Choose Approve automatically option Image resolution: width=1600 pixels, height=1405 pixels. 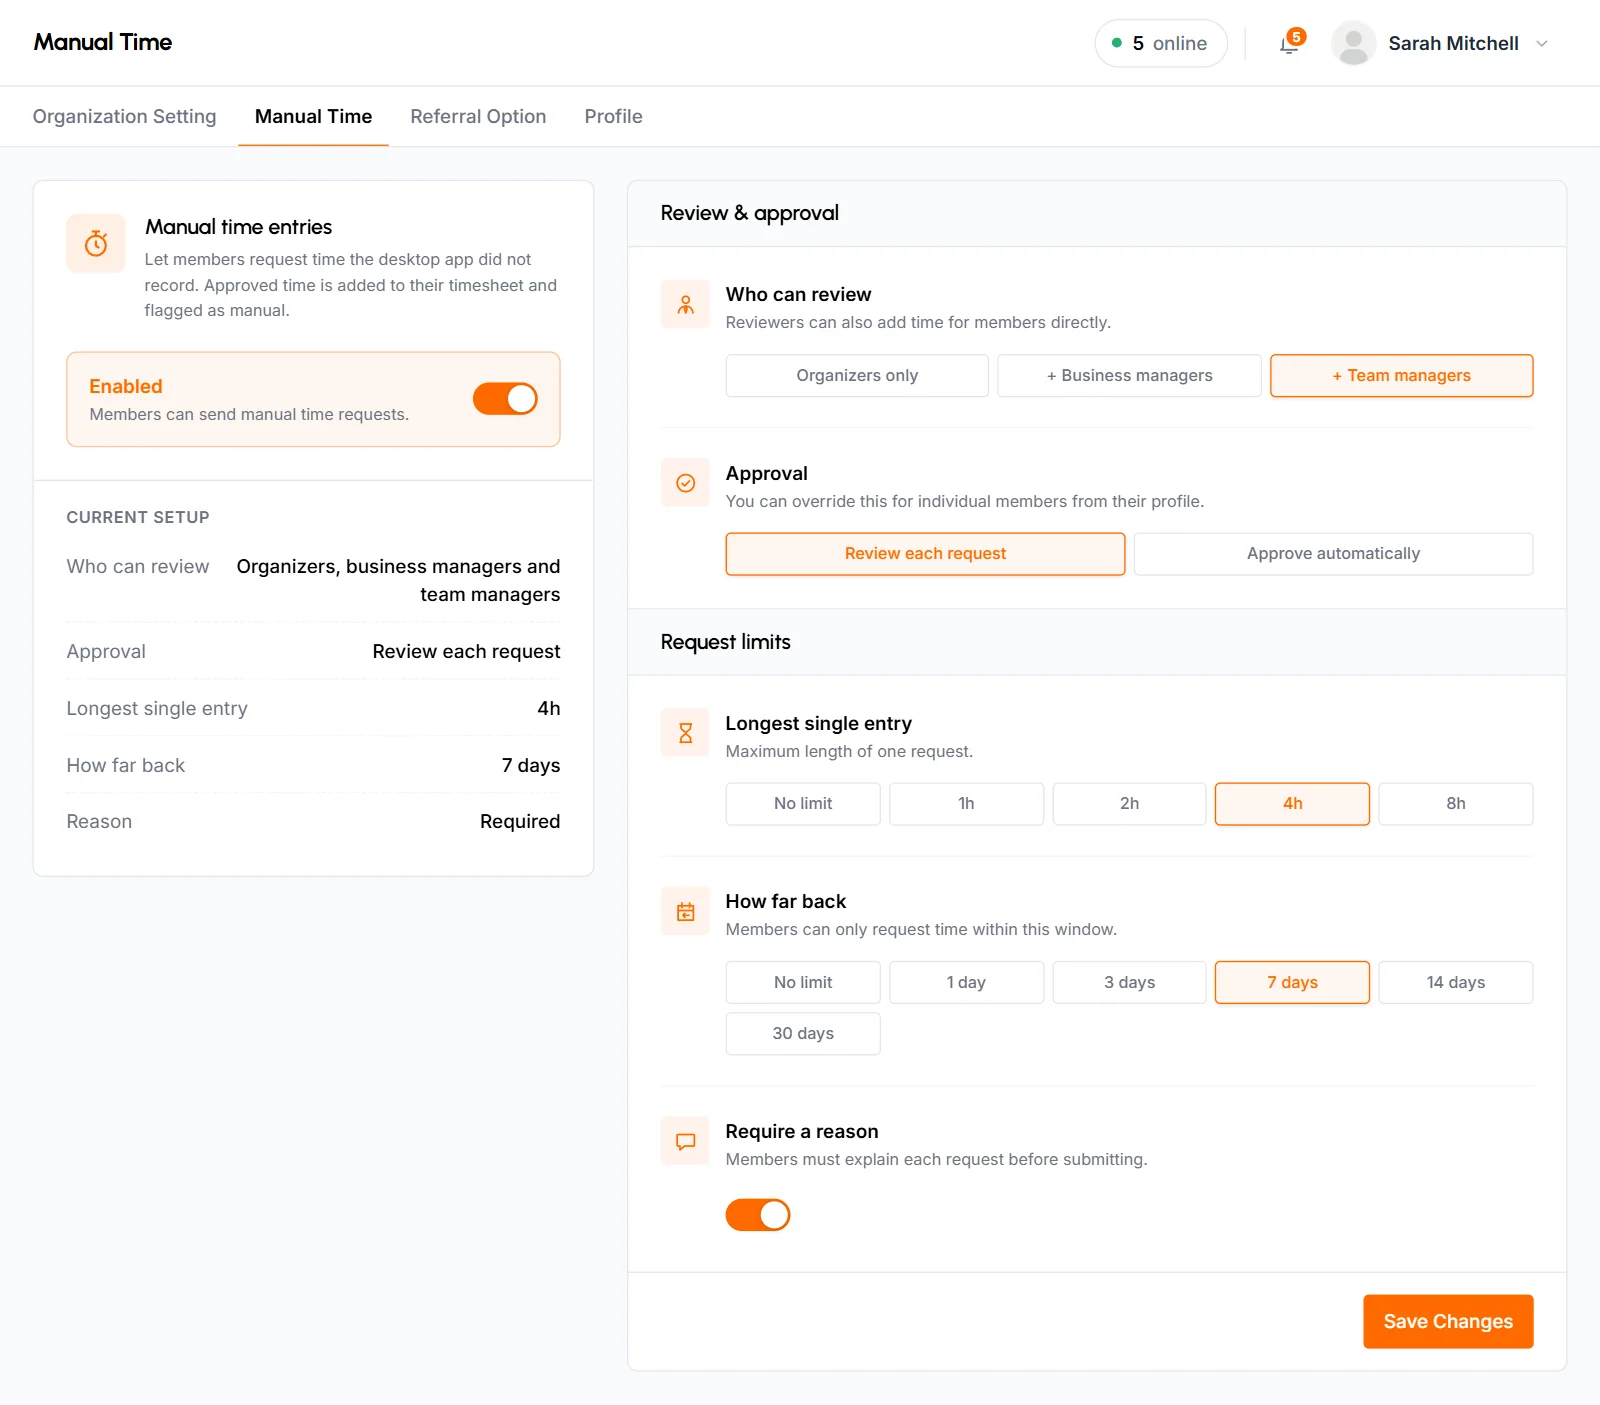click(1333, 554)
